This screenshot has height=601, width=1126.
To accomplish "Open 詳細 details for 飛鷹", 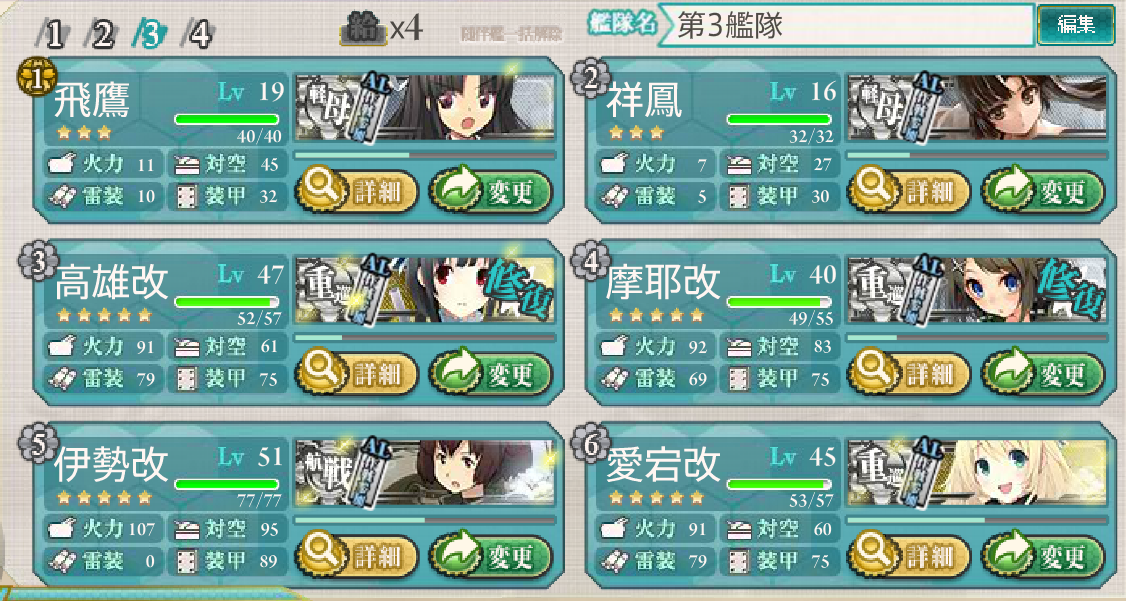I will point(357,192).
